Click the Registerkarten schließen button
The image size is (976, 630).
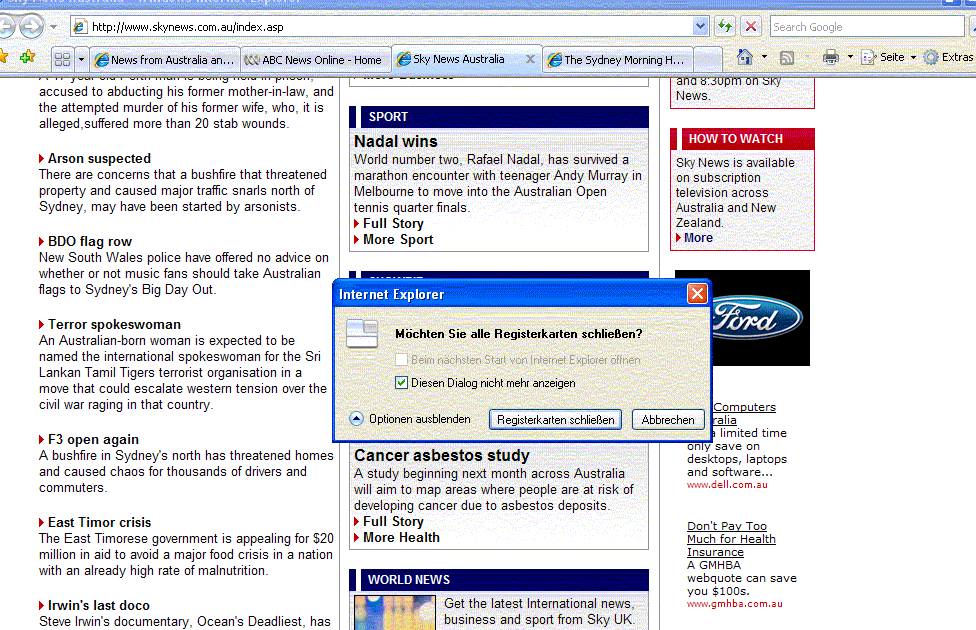555,420
